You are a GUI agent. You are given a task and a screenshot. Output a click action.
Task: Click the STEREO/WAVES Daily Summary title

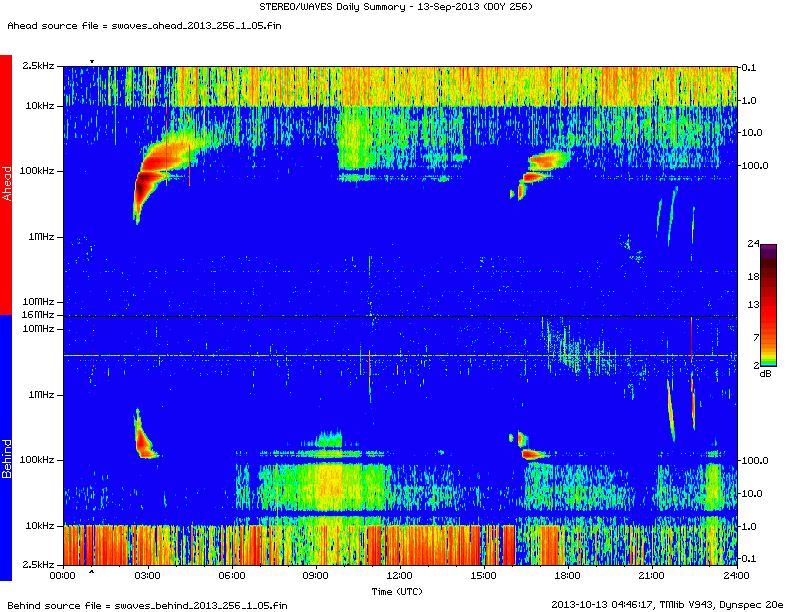[x=396, y=7]
